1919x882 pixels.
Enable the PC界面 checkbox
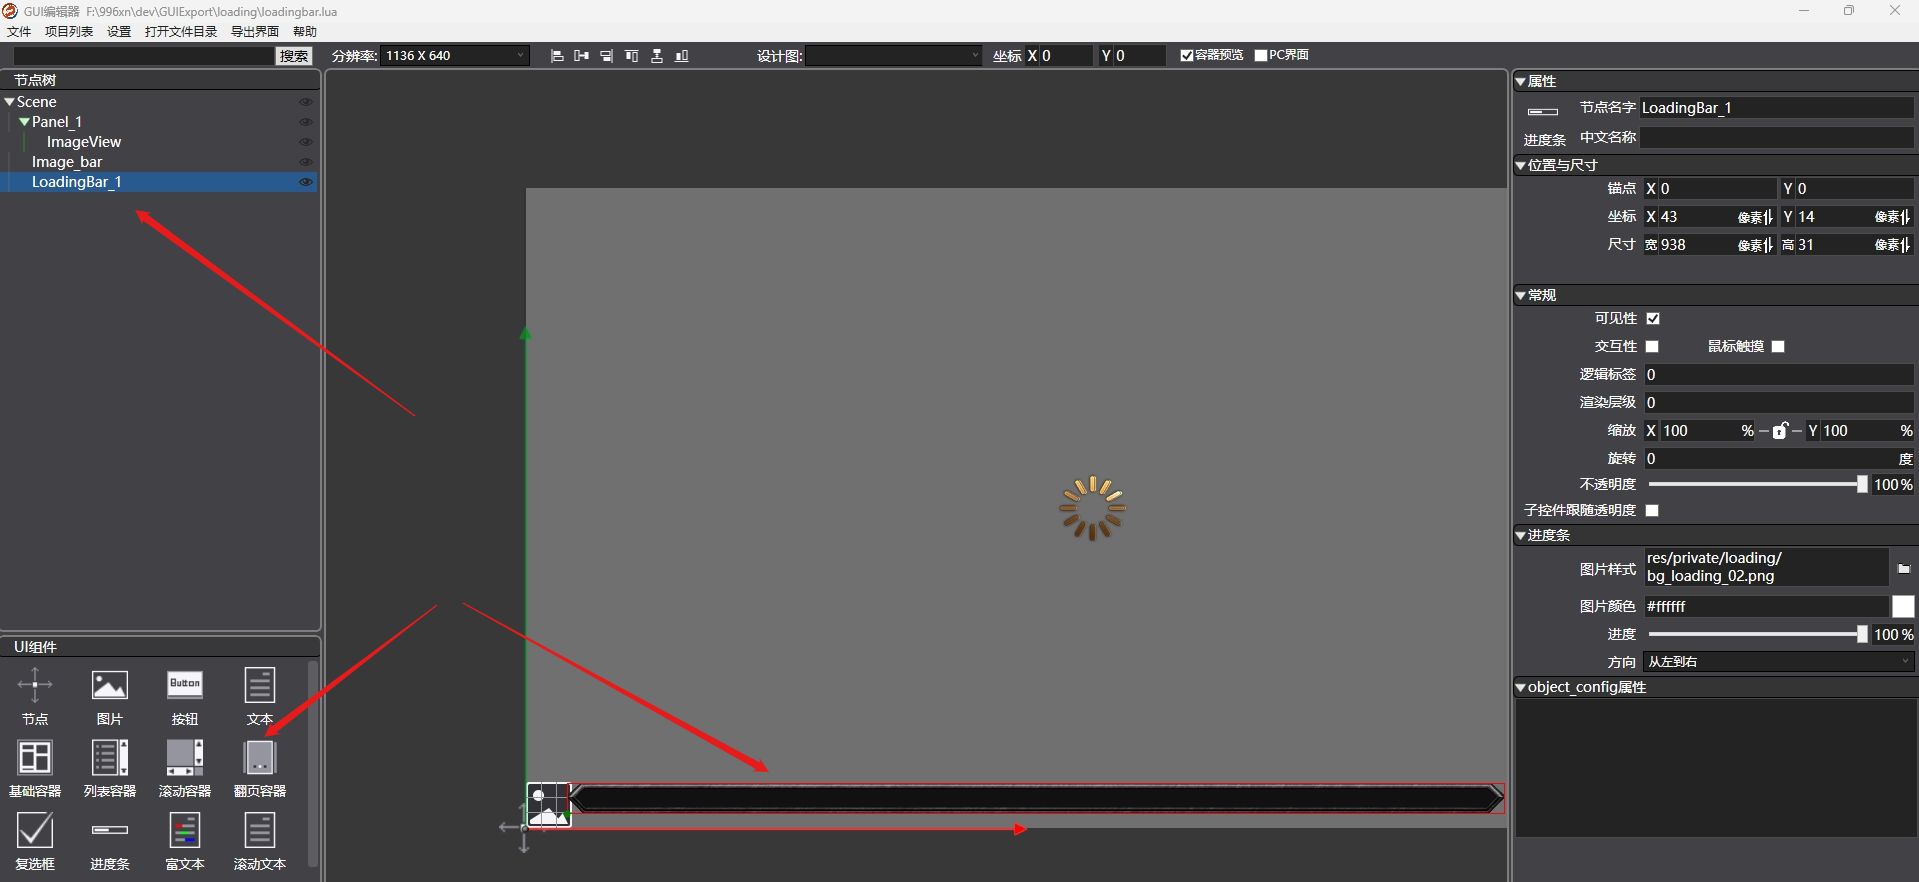[1261, 56]
